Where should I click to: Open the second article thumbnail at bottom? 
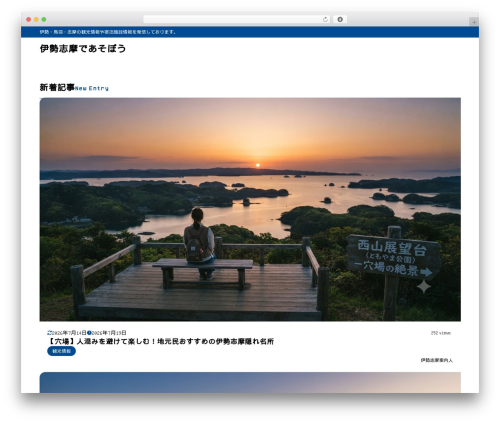[250, 383]
